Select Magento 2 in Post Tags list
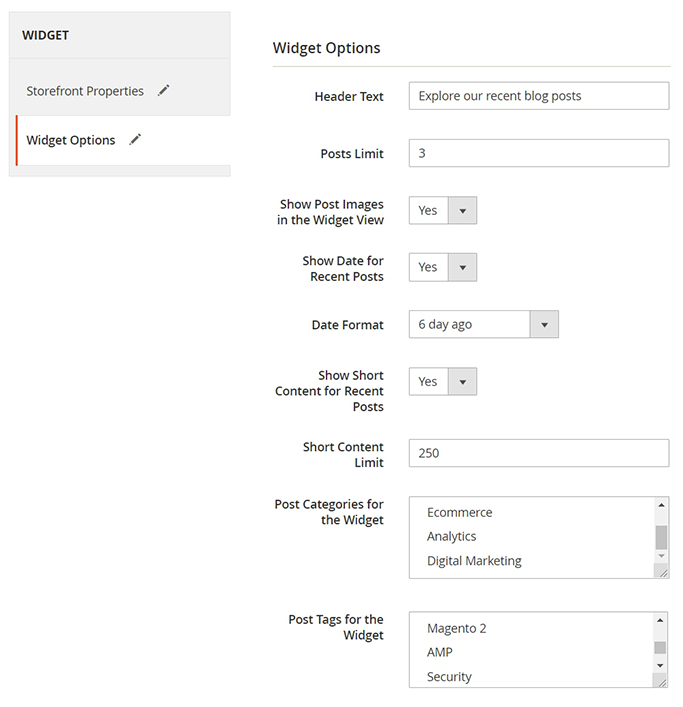683x707 pixels. (x=457, y=629)
